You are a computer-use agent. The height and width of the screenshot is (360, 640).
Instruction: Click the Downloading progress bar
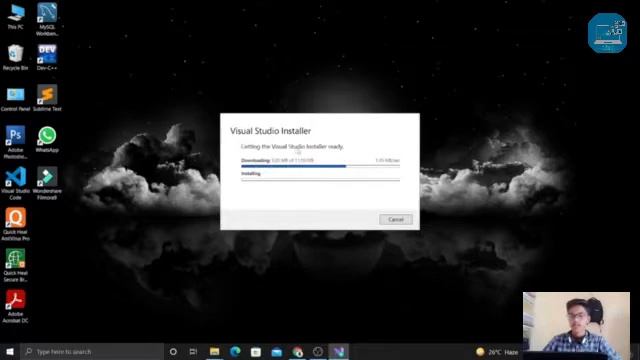pos(320,166)
